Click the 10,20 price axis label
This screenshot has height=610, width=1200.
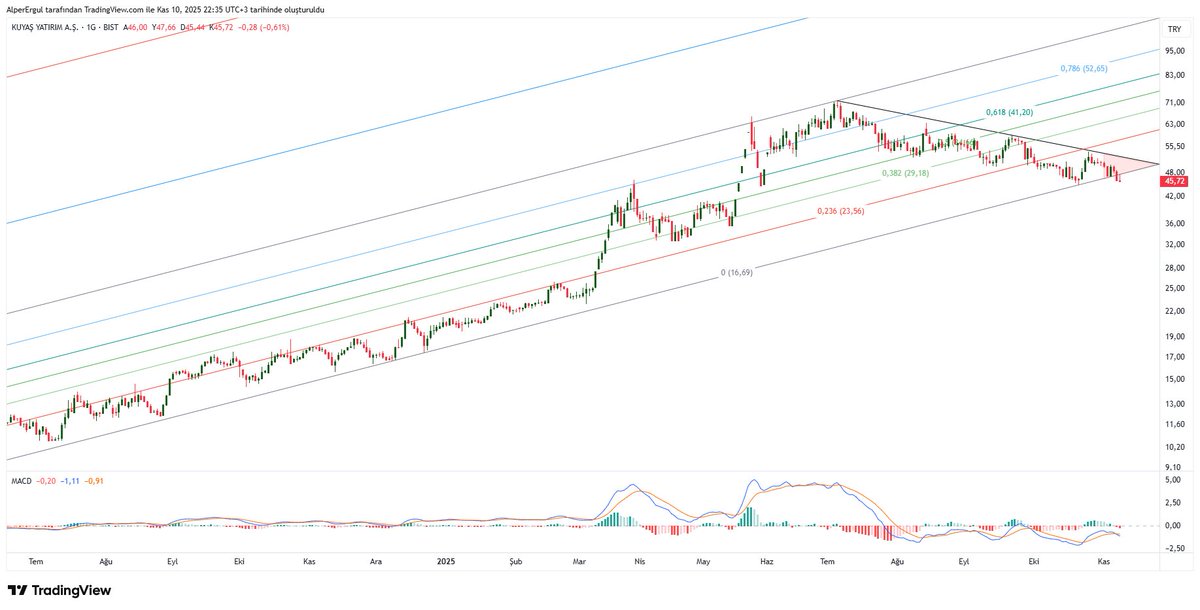(1174, 447)
